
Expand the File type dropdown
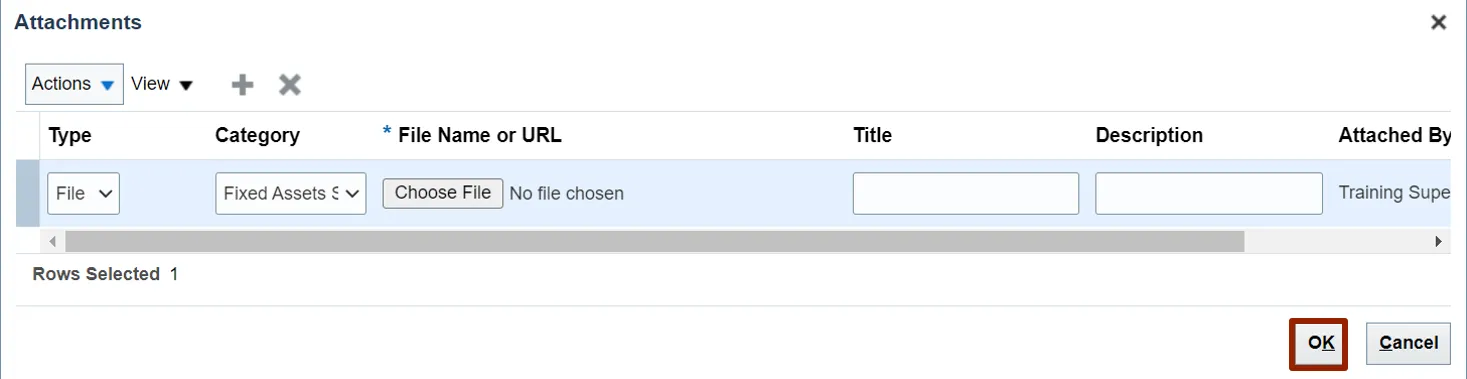coord(83,193)
